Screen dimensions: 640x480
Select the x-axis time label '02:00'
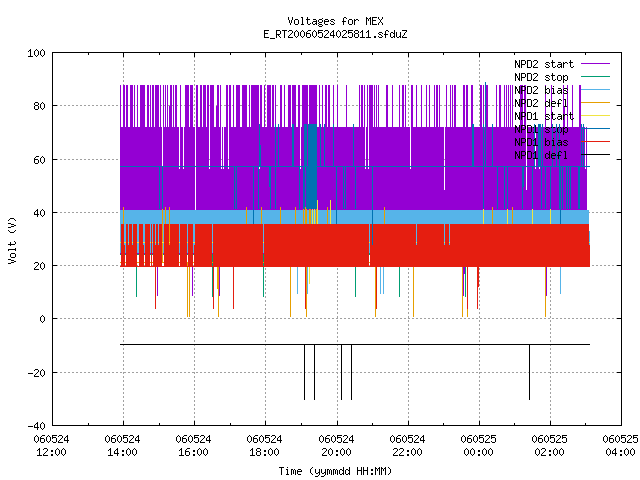click(x=549, y=453)
